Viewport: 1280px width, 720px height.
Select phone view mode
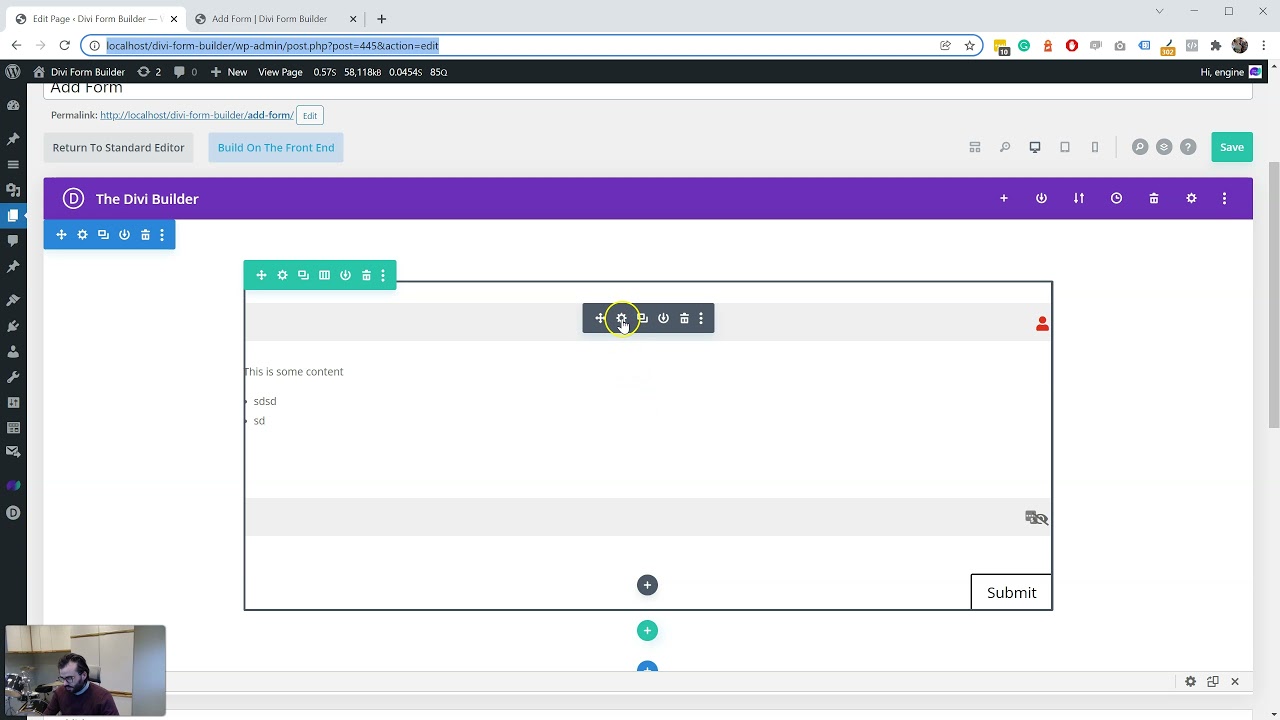pos(1095,147)
